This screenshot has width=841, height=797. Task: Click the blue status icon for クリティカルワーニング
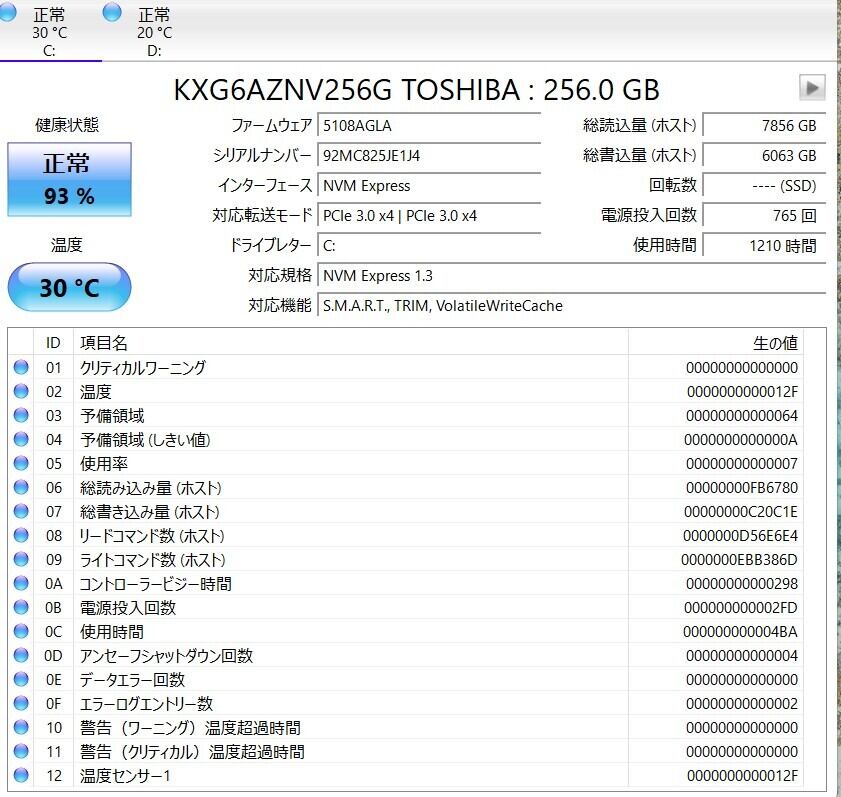pos(21,368)
